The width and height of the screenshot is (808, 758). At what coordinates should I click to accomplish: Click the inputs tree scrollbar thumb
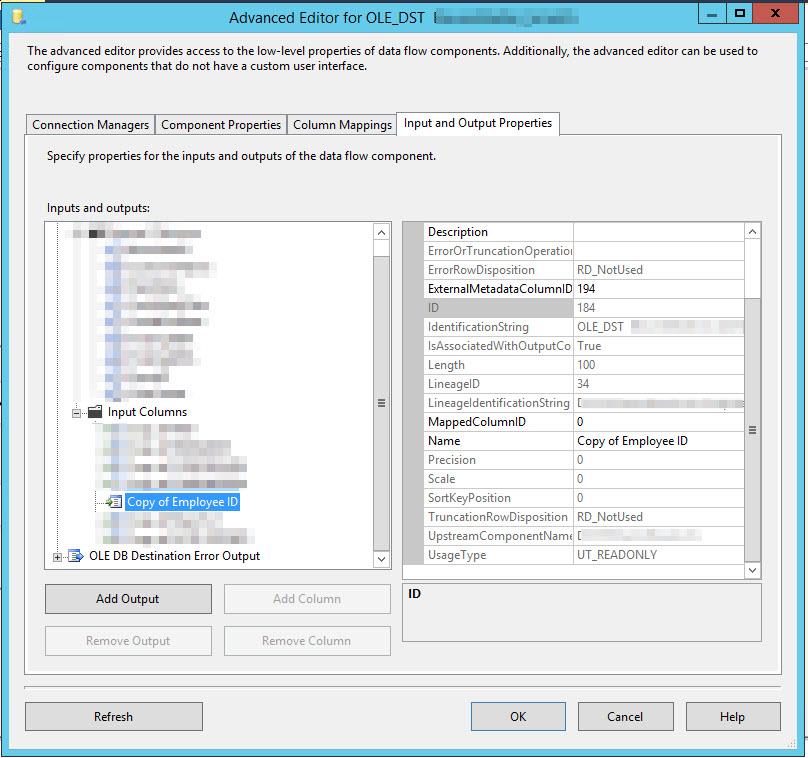tap(381, 403)
